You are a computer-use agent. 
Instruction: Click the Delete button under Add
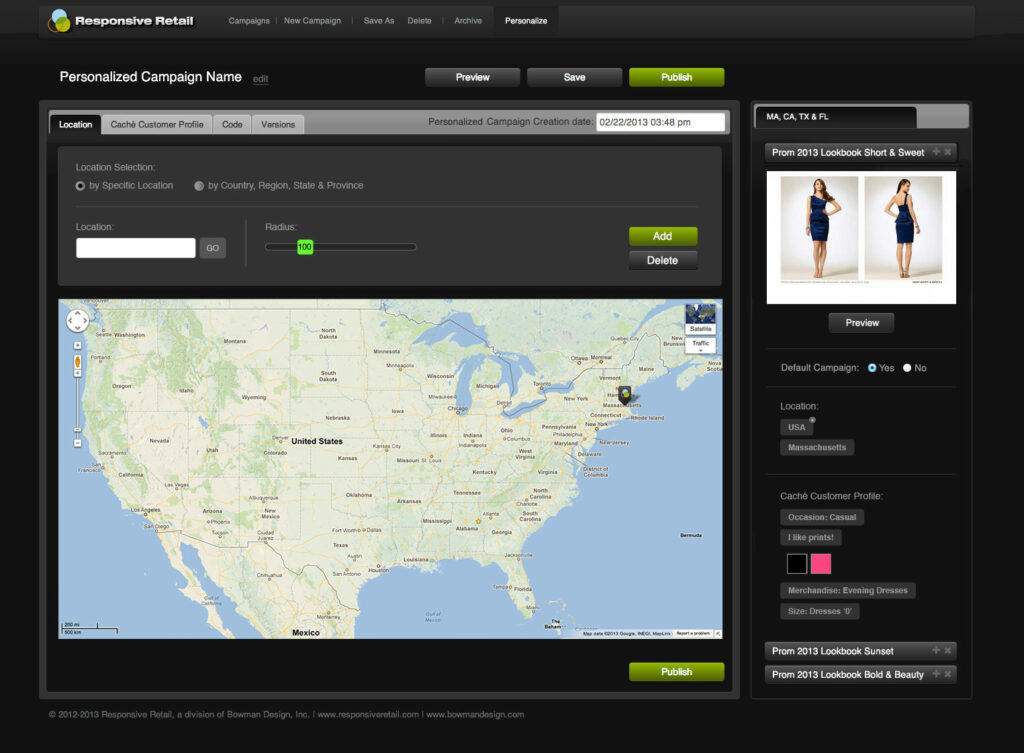[x=663, y=260]
